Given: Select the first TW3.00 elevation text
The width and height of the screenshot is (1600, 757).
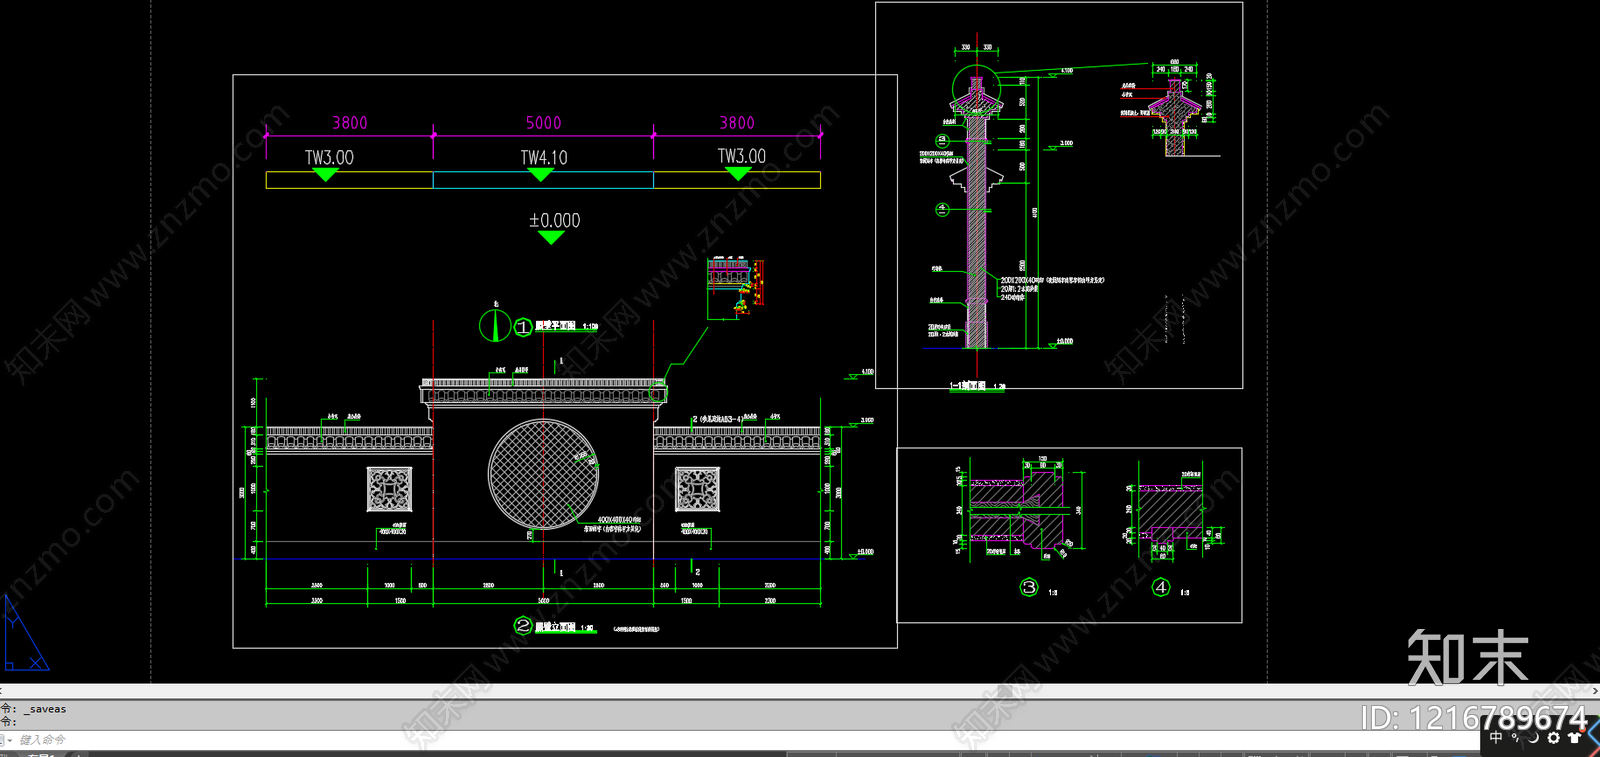Looking at the screenshot, I should pyautogui.click(x=329, y=158).
